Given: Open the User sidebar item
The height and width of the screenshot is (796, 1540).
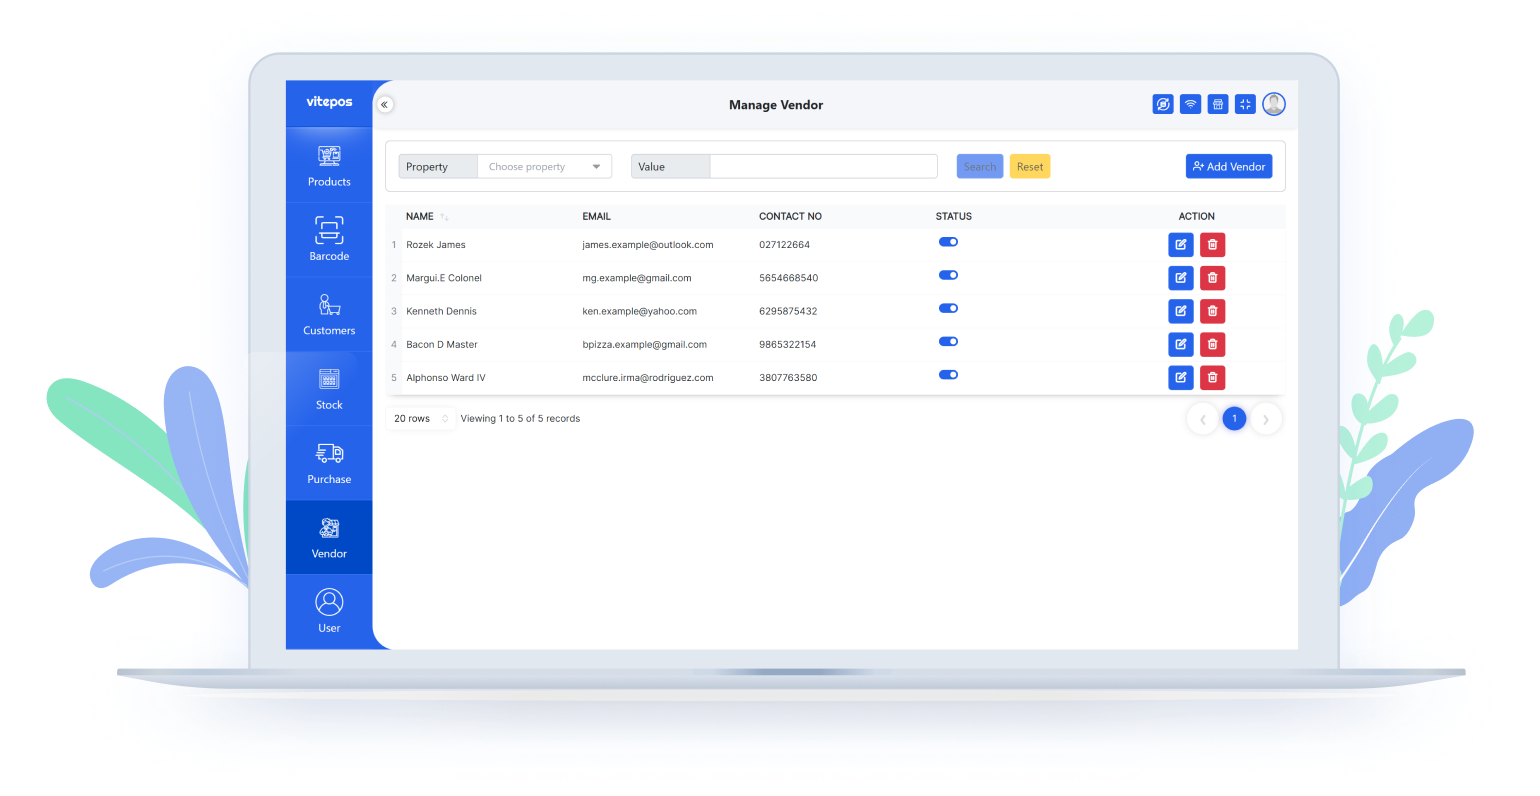Looking at the screenshot, I should coord(329,613).
